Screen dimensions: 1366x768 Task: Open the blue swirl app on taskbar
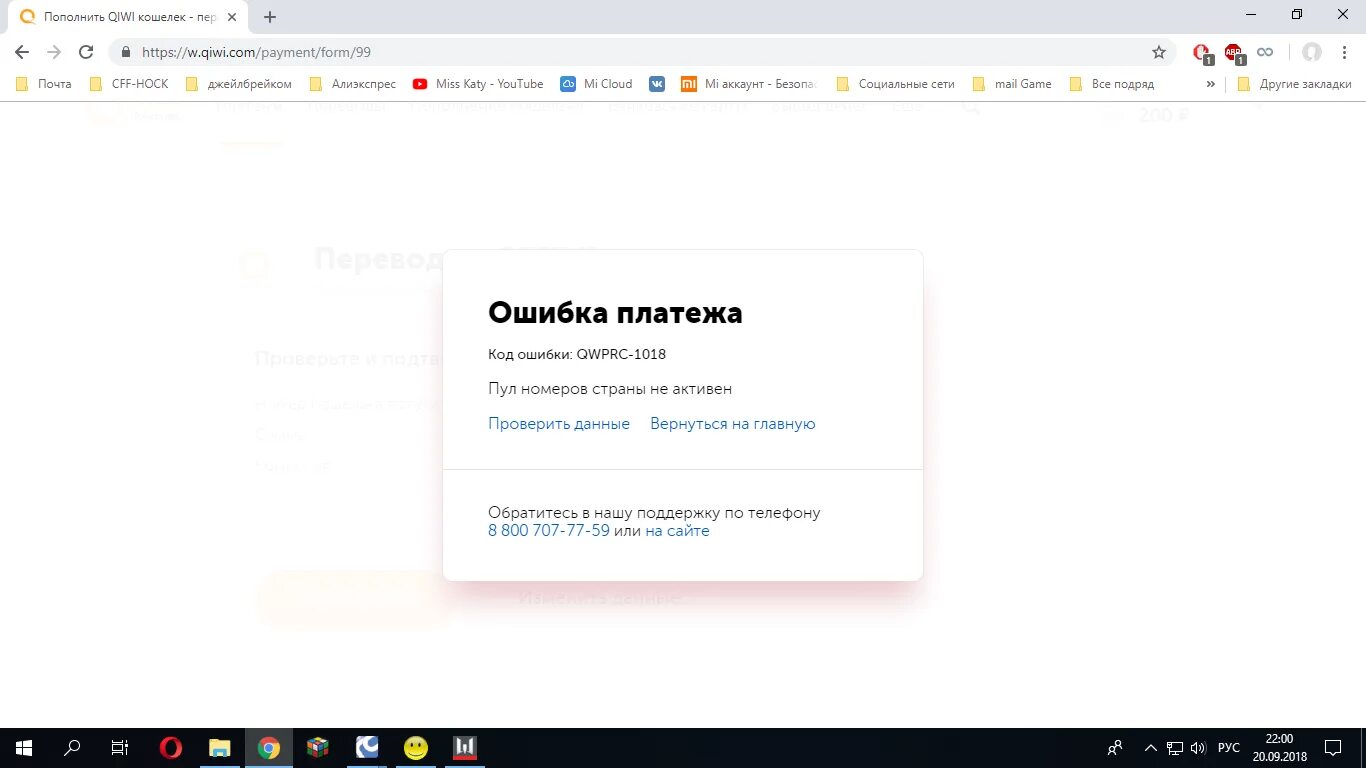point(366,748)
